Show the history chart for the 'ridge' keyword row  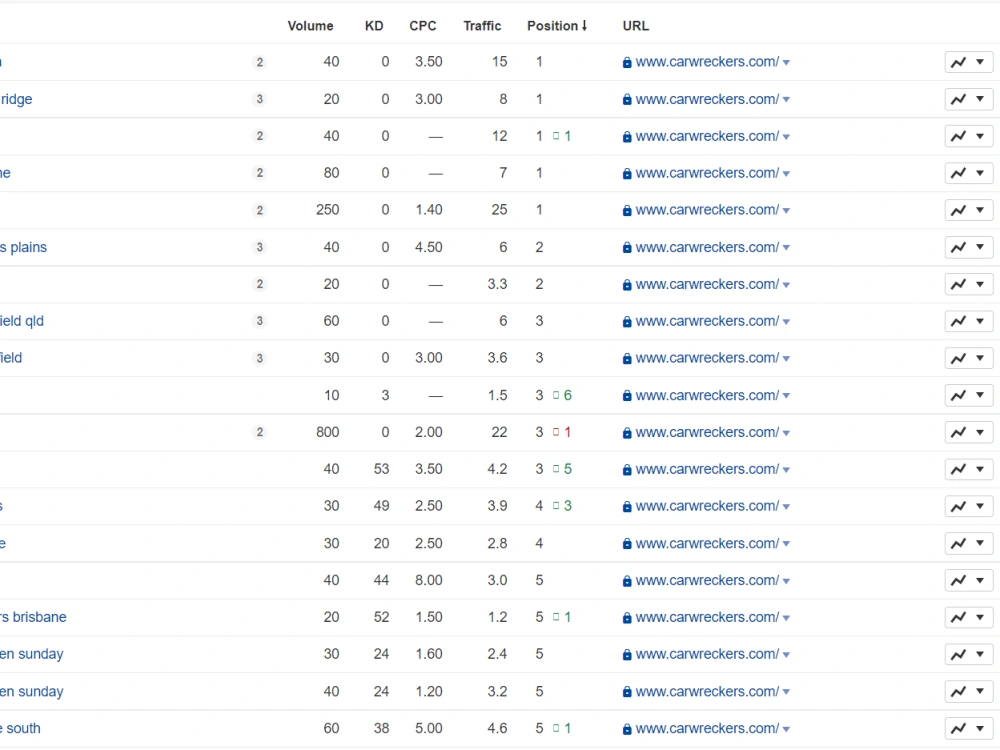tap(958, 99)
